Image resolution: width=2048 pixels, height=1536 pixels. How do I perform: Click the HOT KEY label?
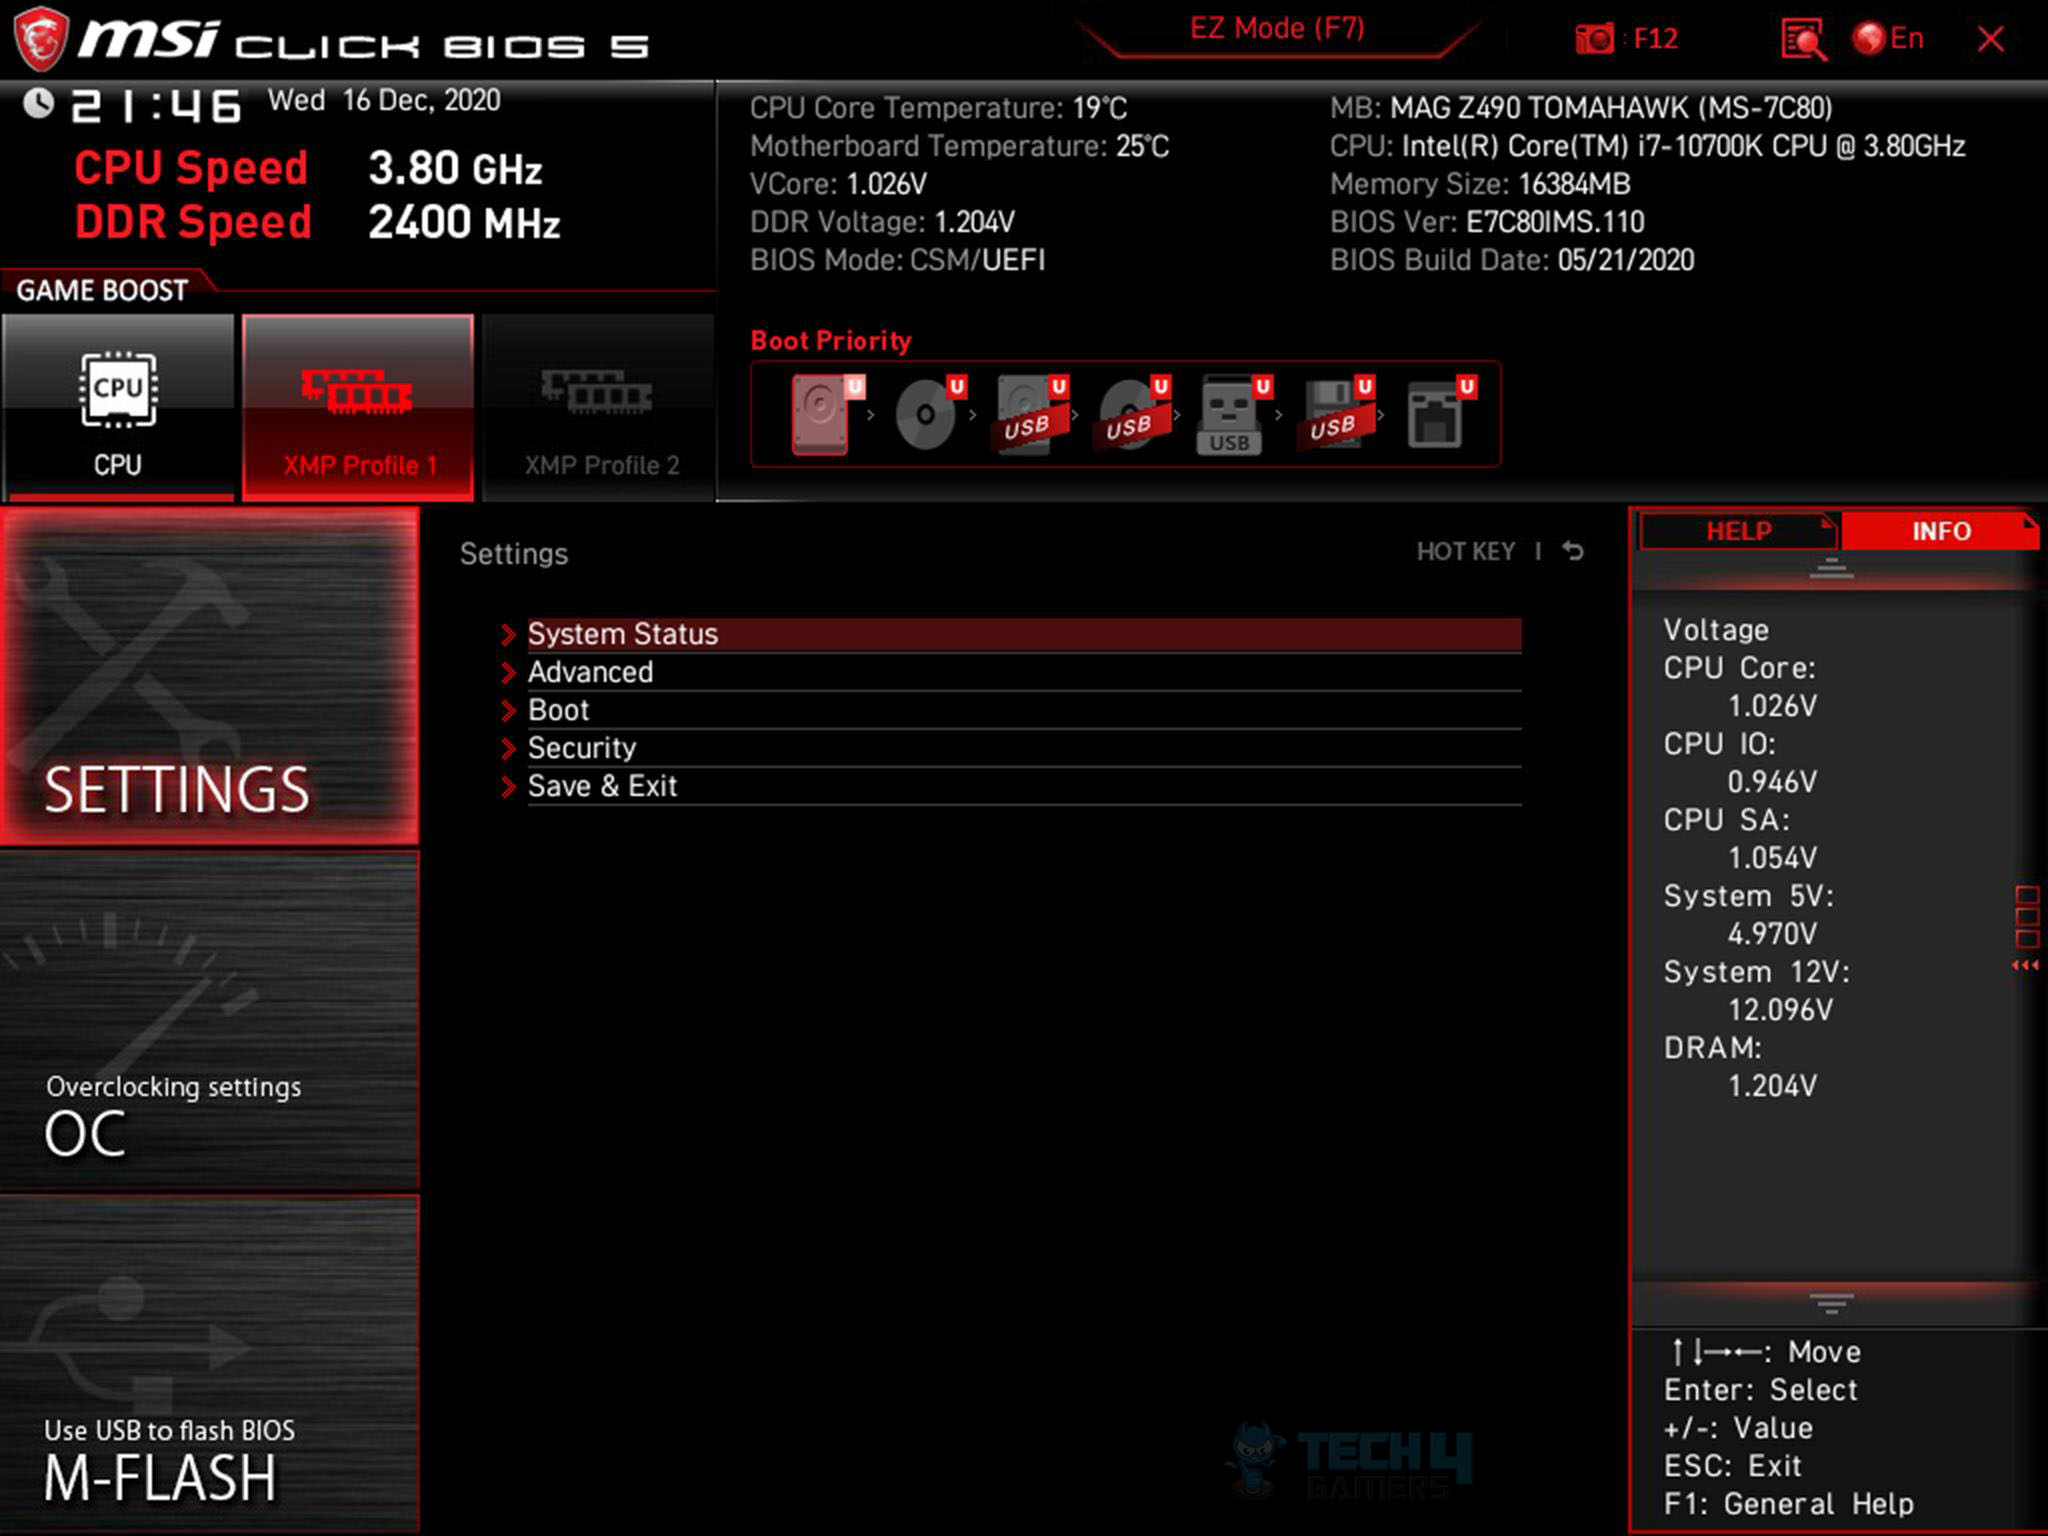pyautogui.click(x=1466, y=552)
